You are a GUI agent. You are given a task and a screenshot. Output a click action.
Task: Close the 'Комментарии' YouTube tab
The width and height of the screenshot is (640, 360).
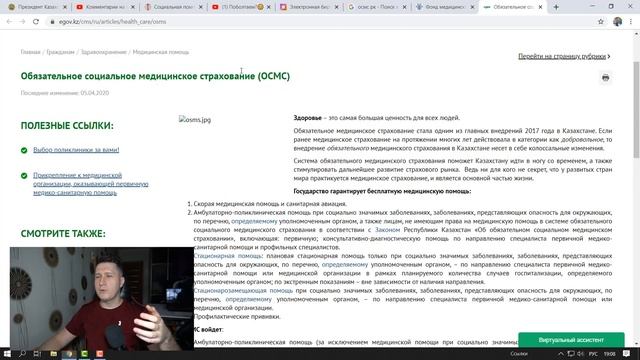click(133, 7)
